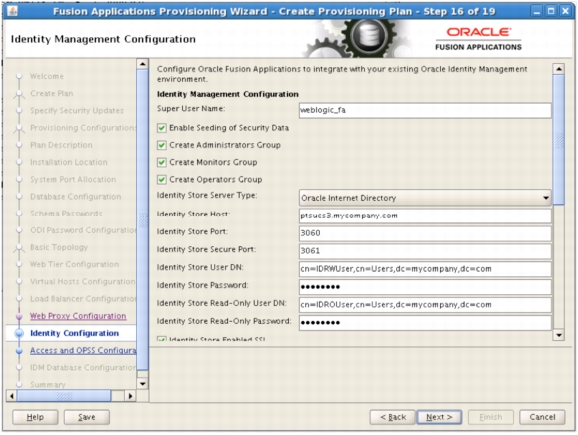Click the Summary step label
Image resolution: width=578 pixels, height=435 pixels.
[48, 385]
